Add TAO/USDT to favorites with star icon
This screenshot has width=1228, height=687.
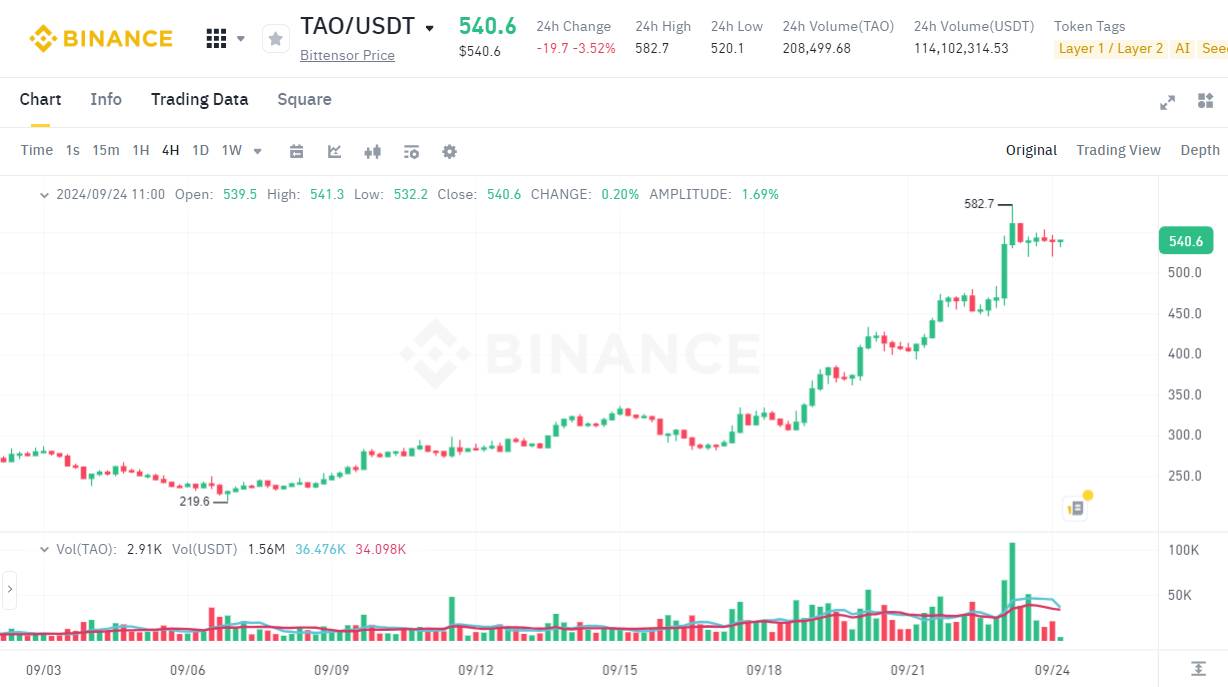pyautogui.click(x=275, y=39)
